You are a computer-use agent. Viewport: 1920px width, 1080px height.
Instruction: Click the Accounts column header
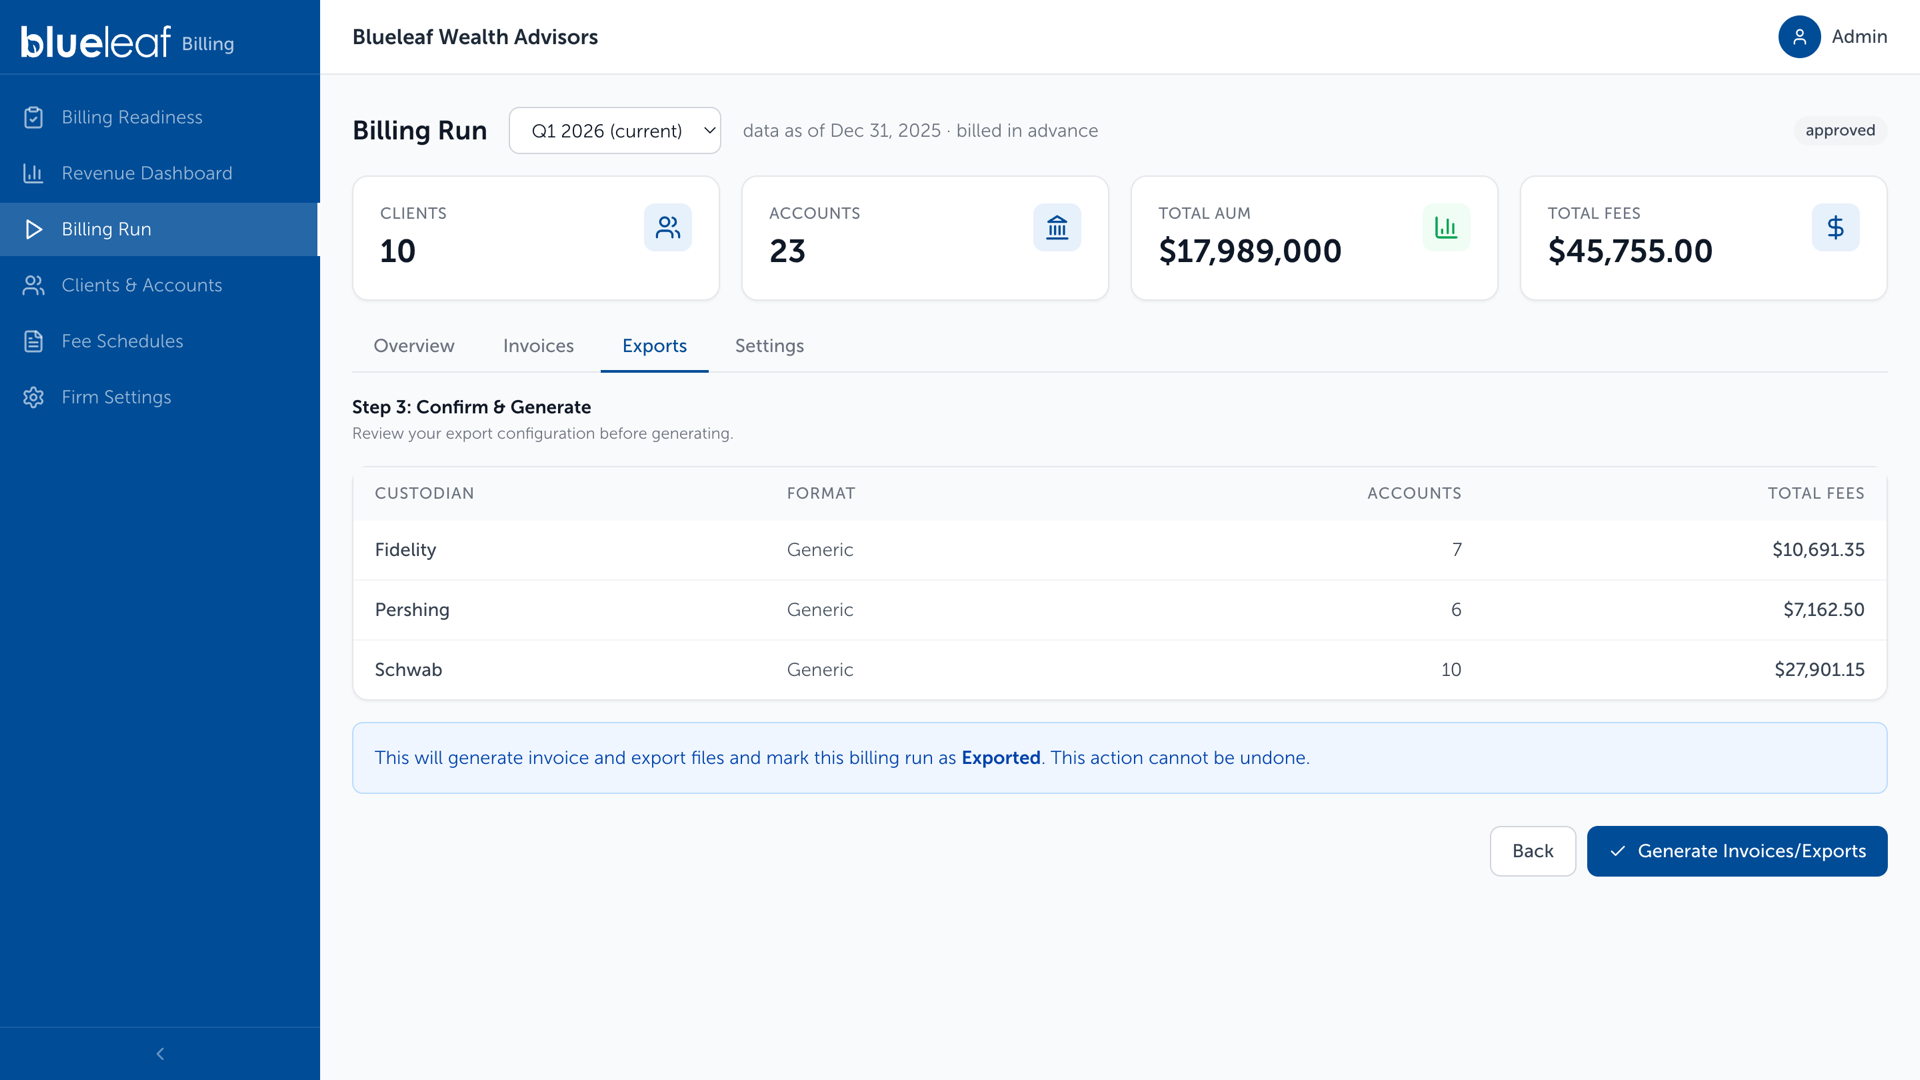pos(1414,493)
